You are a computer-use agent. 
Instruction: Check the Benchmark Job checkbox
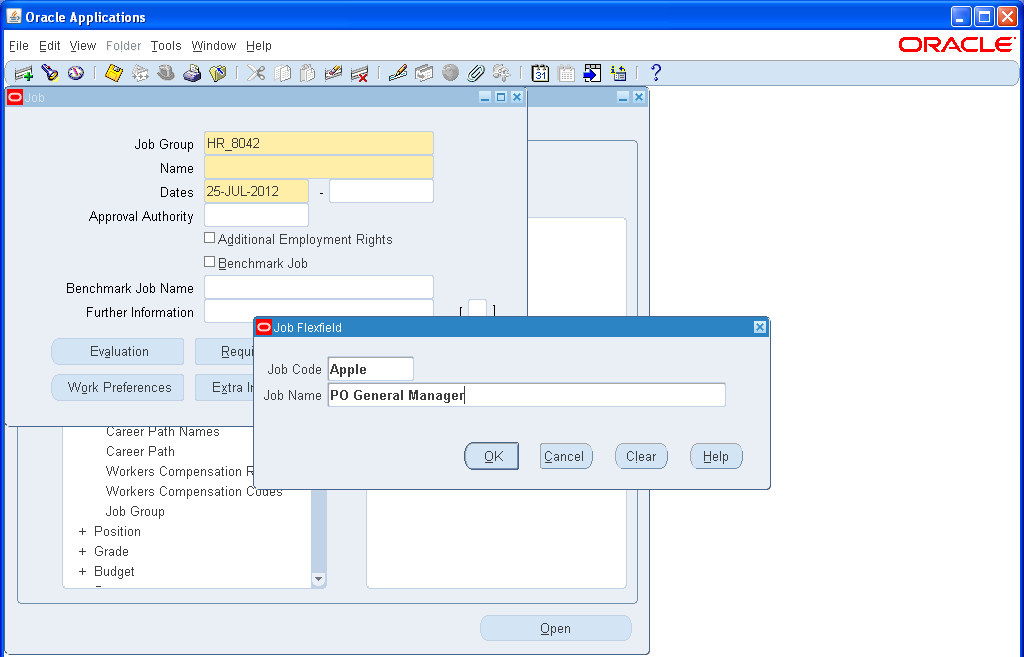(x=209, y=262)
